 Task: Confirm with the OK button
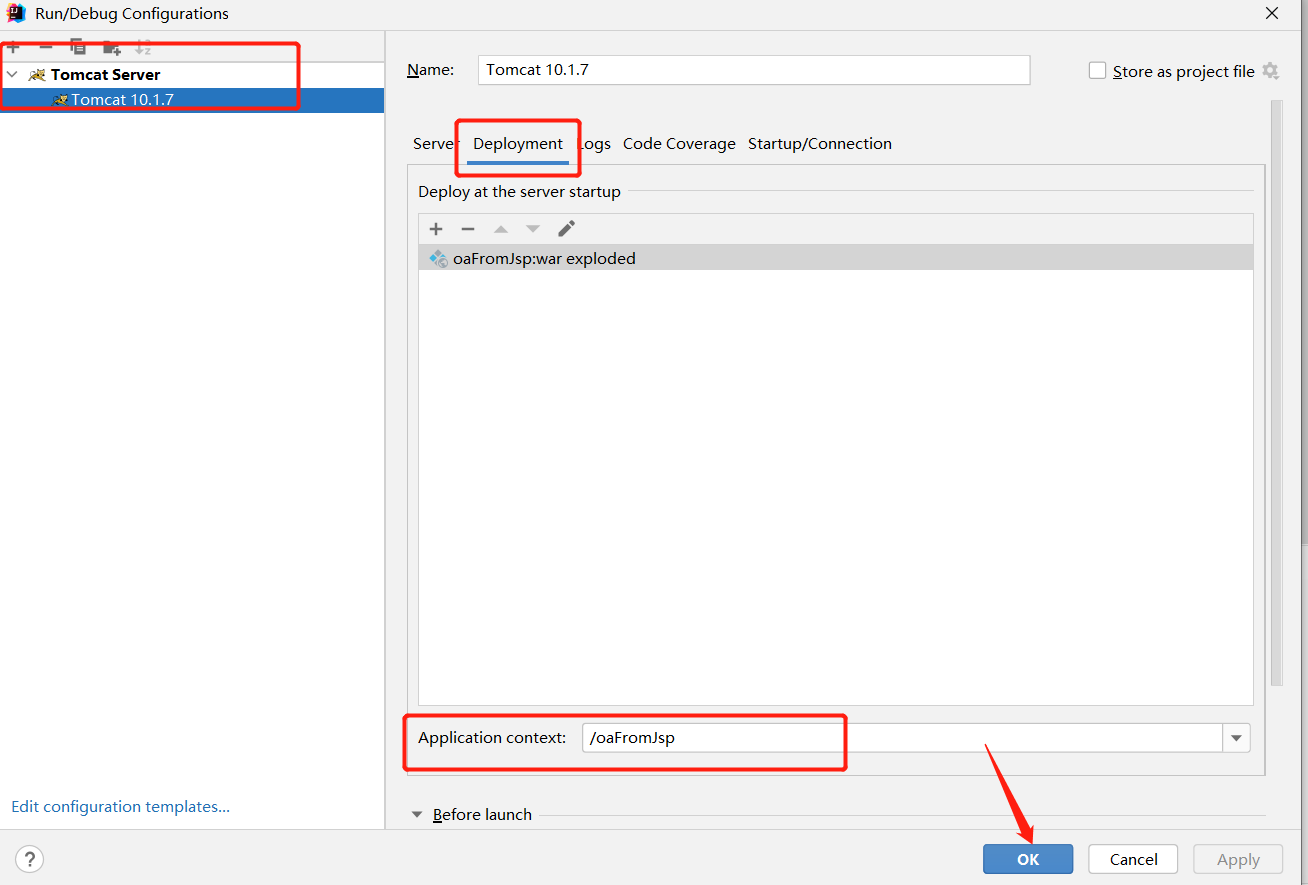click(x=1028, y=859)
